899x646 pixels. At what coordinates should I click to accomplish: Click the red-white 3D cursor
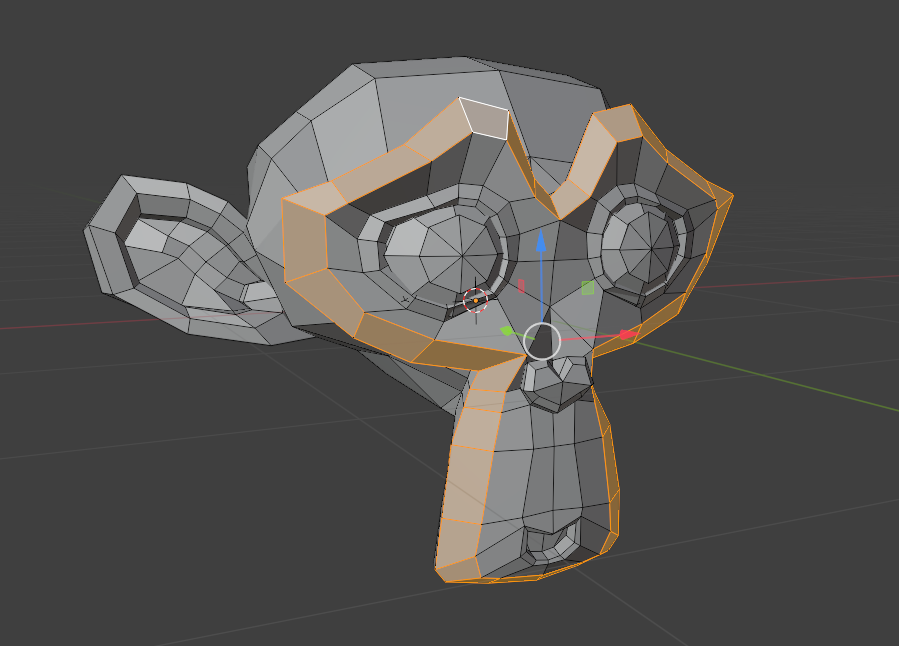point(475,300)
